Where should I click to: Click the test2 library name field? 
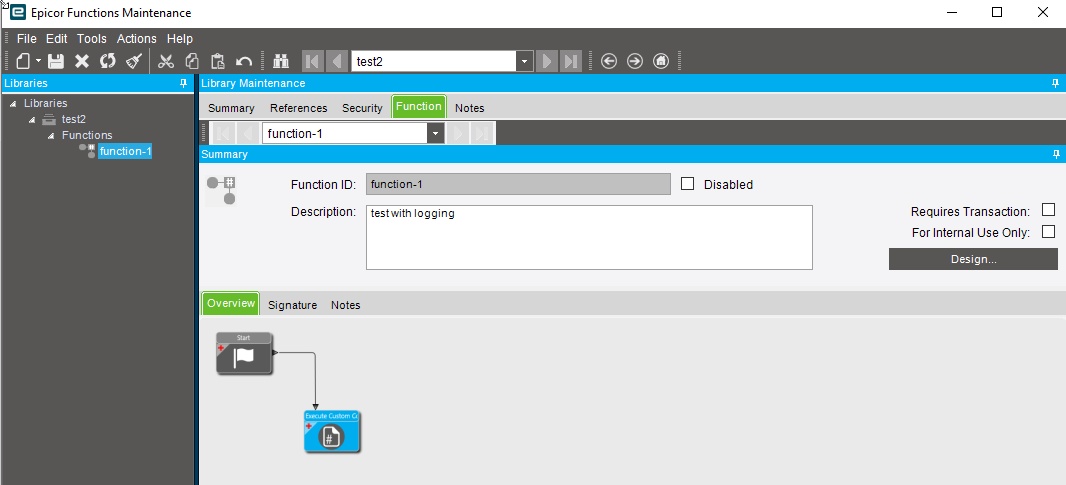tap(434, 61)
